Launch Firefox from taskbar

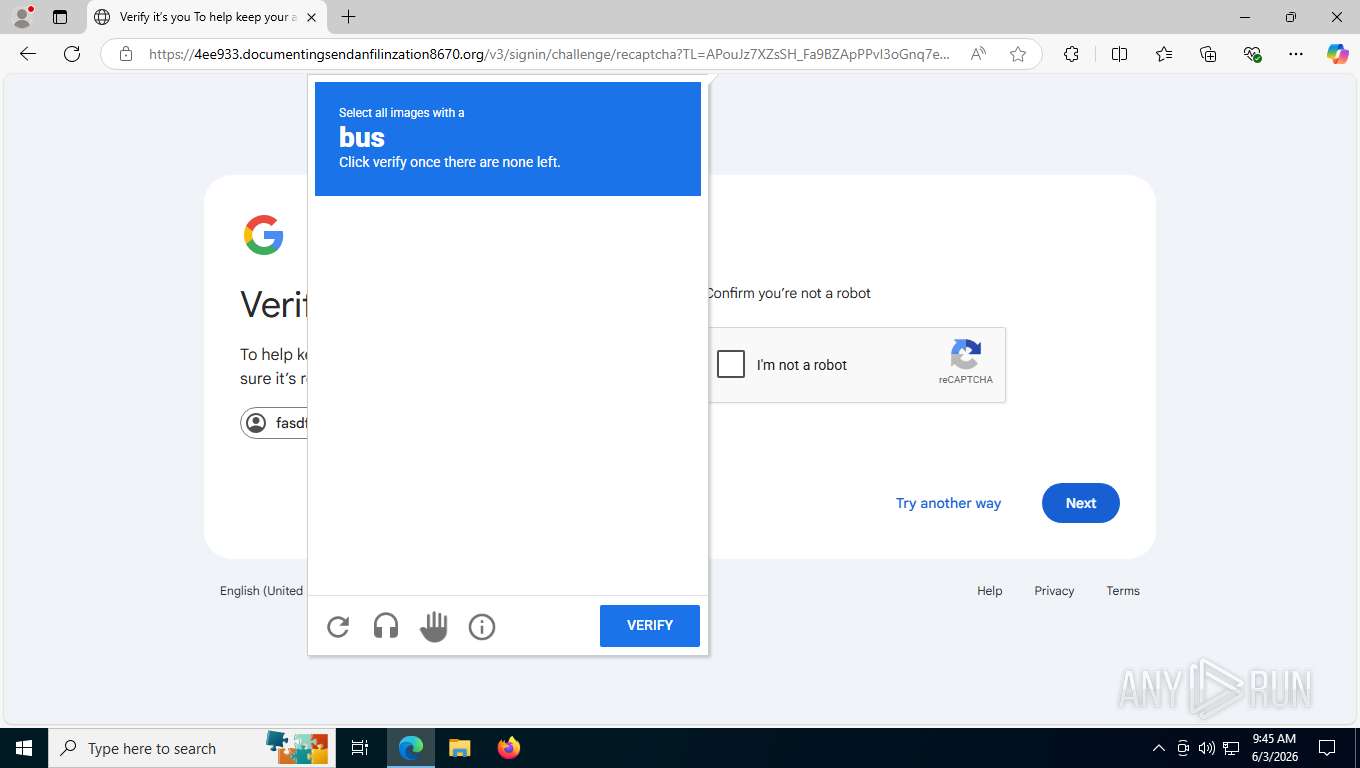508,748
